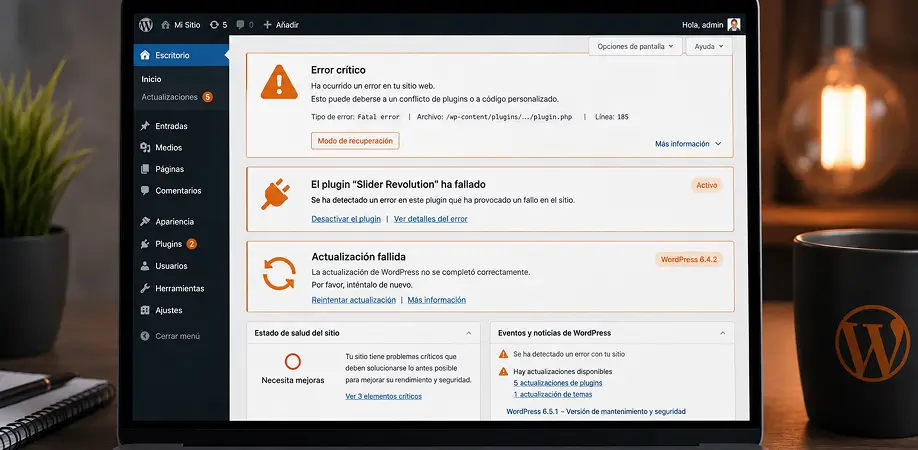Go to Inicio submenu item

pos(151,79)
